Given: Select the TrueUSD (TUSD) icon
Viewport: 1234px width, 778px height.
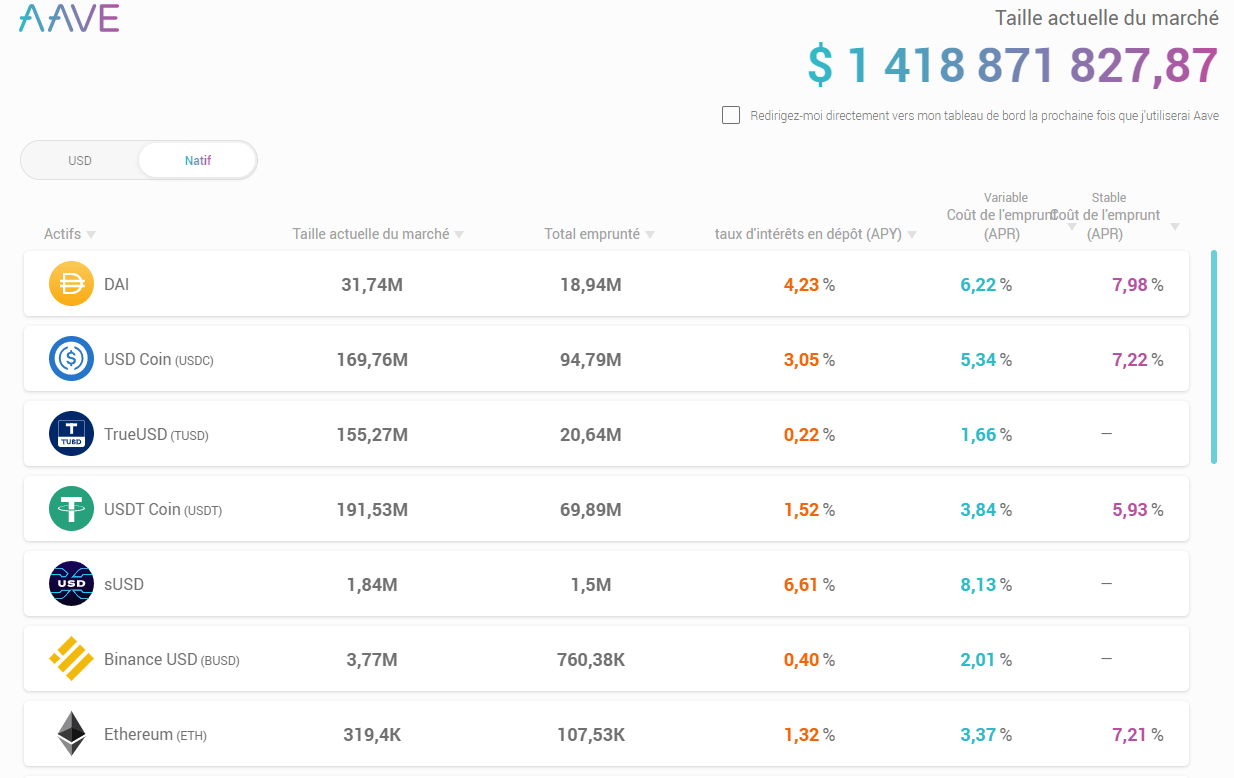Looking at the screenshot, I should (x=71, y=434).
